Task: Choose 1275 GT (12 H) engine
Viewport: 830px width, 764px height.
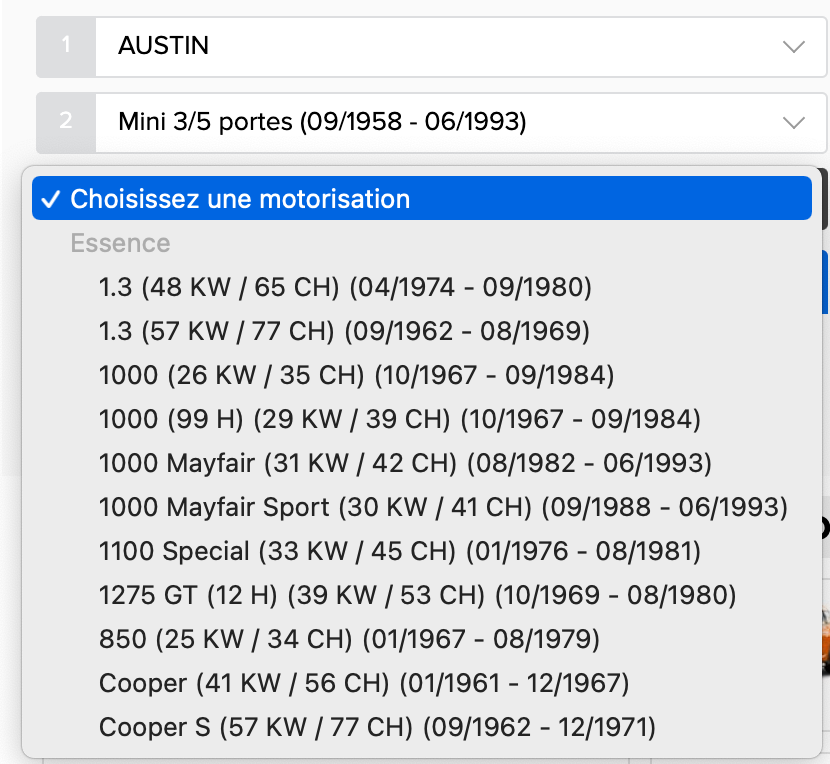Action: (x=417, y=595)
